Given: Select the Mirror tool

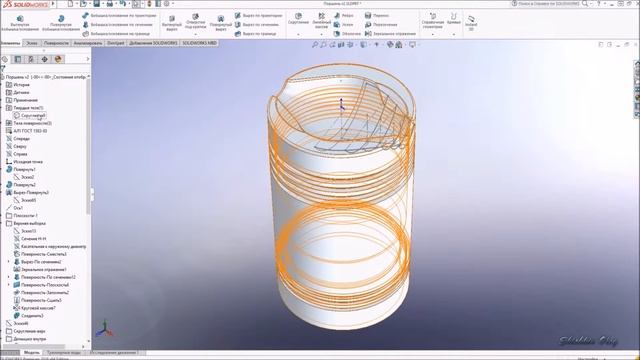Looking at the screenshot, I should coord(390,34).
